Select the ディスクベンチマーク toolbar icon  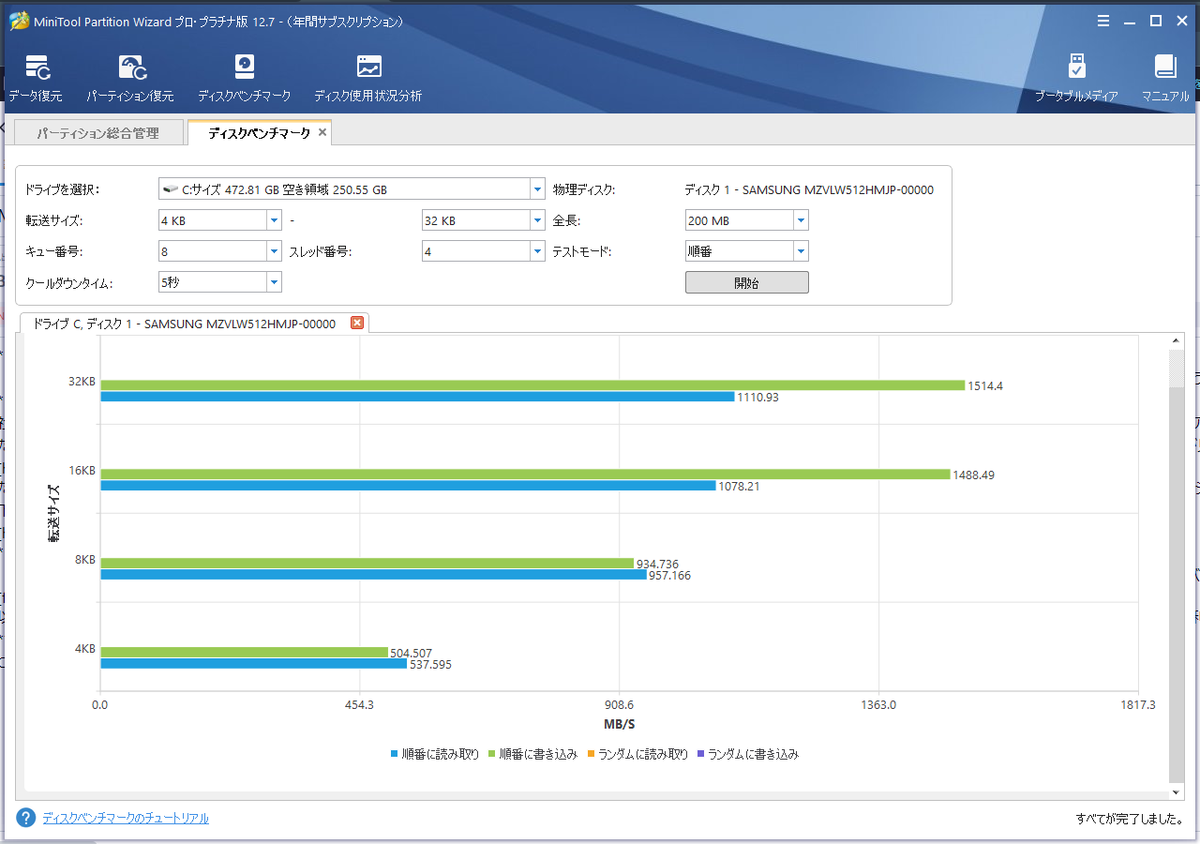pos(244,79)
